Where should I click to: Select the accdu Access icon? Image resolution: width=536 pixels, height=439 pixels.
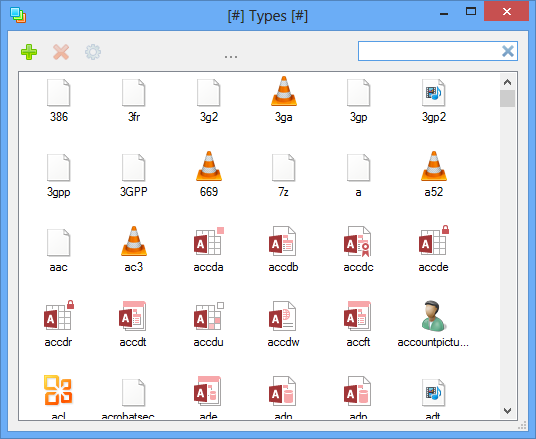(x=209, y=316)
